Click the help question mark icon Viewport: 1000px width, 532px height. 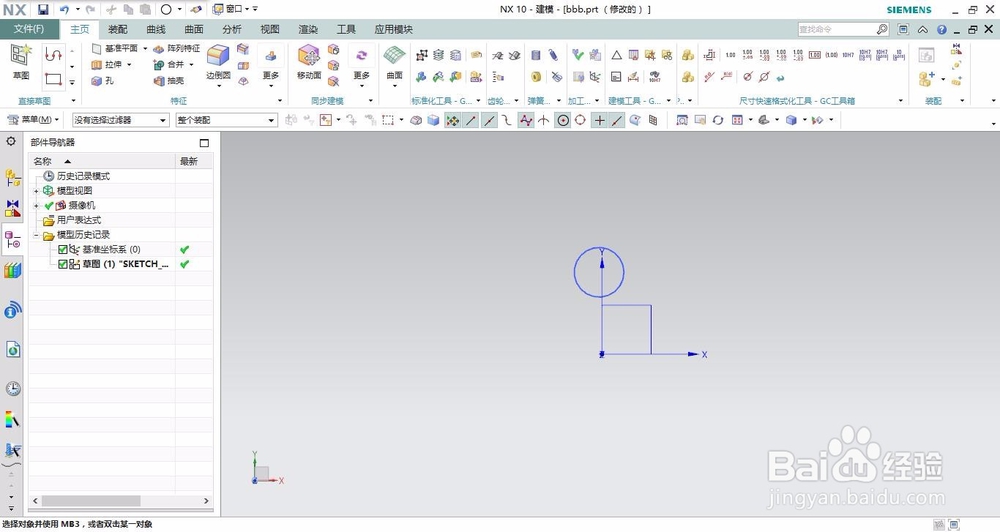pos(942,29)
